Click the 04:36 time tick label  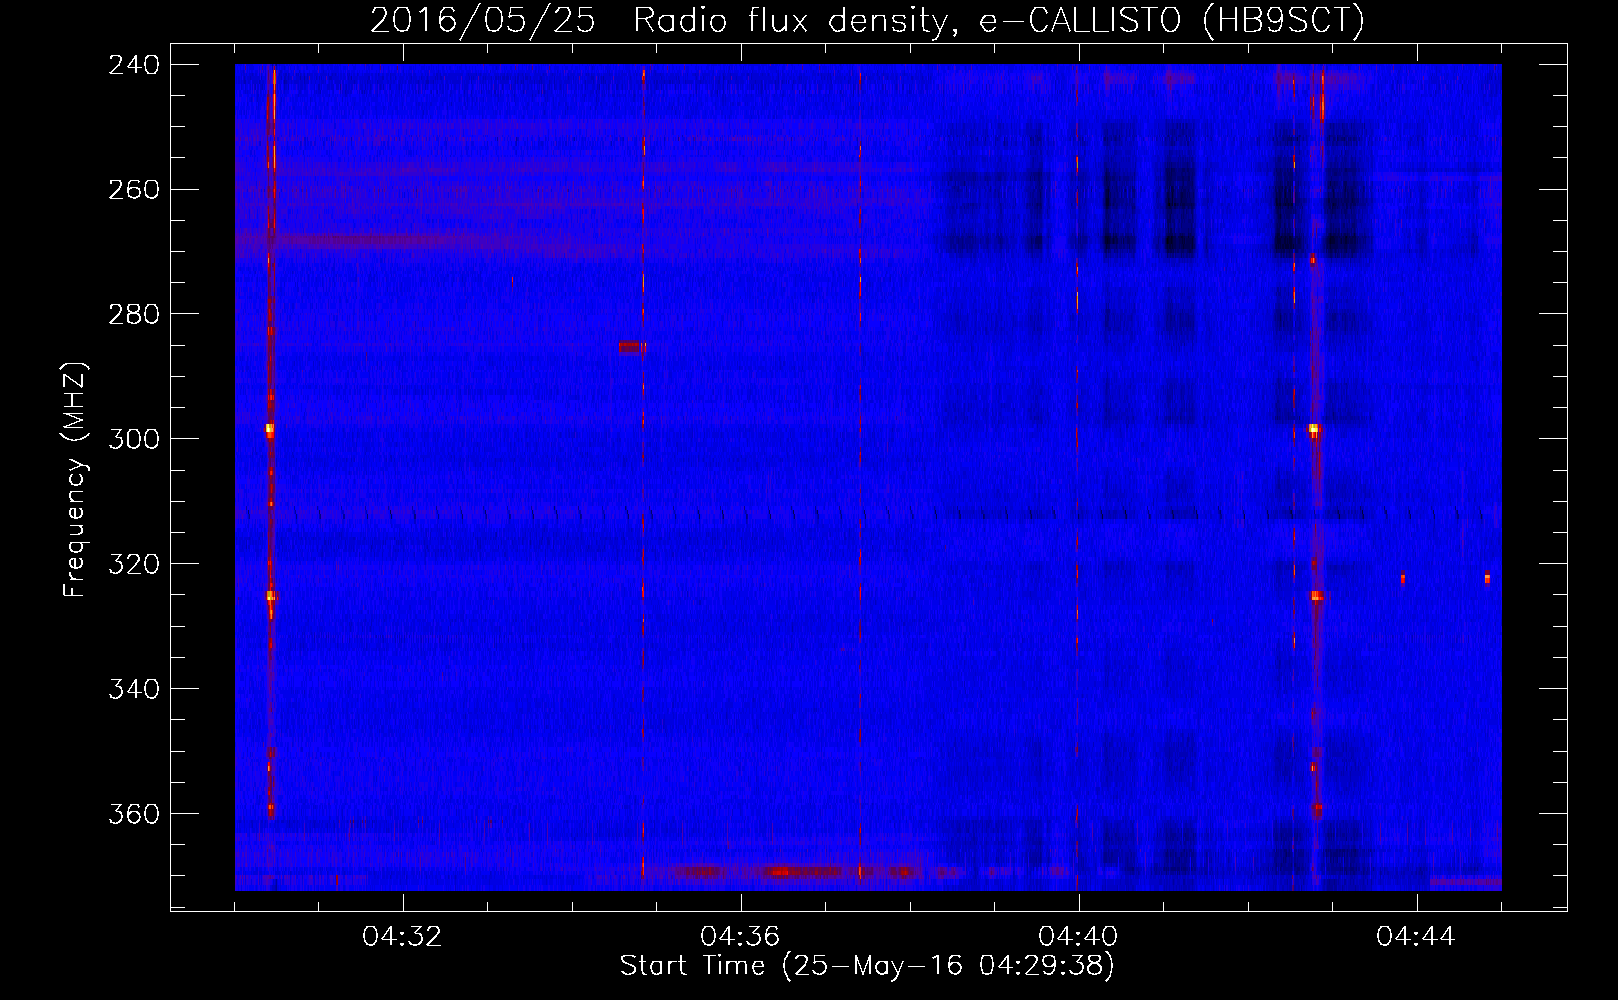(741, 937)
